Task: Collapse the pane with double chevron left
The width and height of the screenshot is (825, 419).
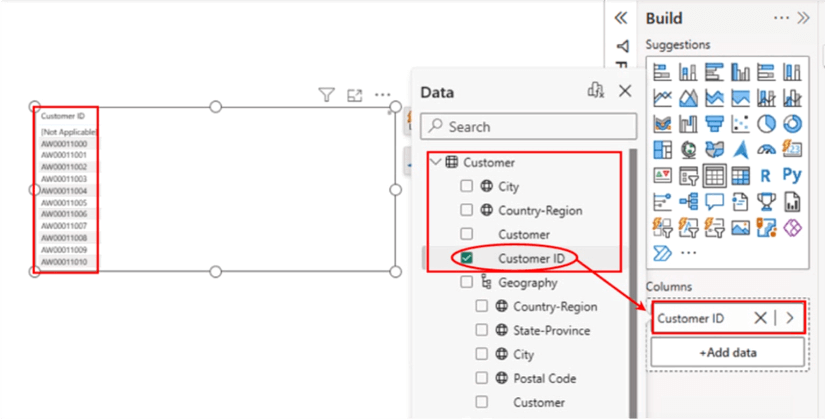Action: point(621,18)
